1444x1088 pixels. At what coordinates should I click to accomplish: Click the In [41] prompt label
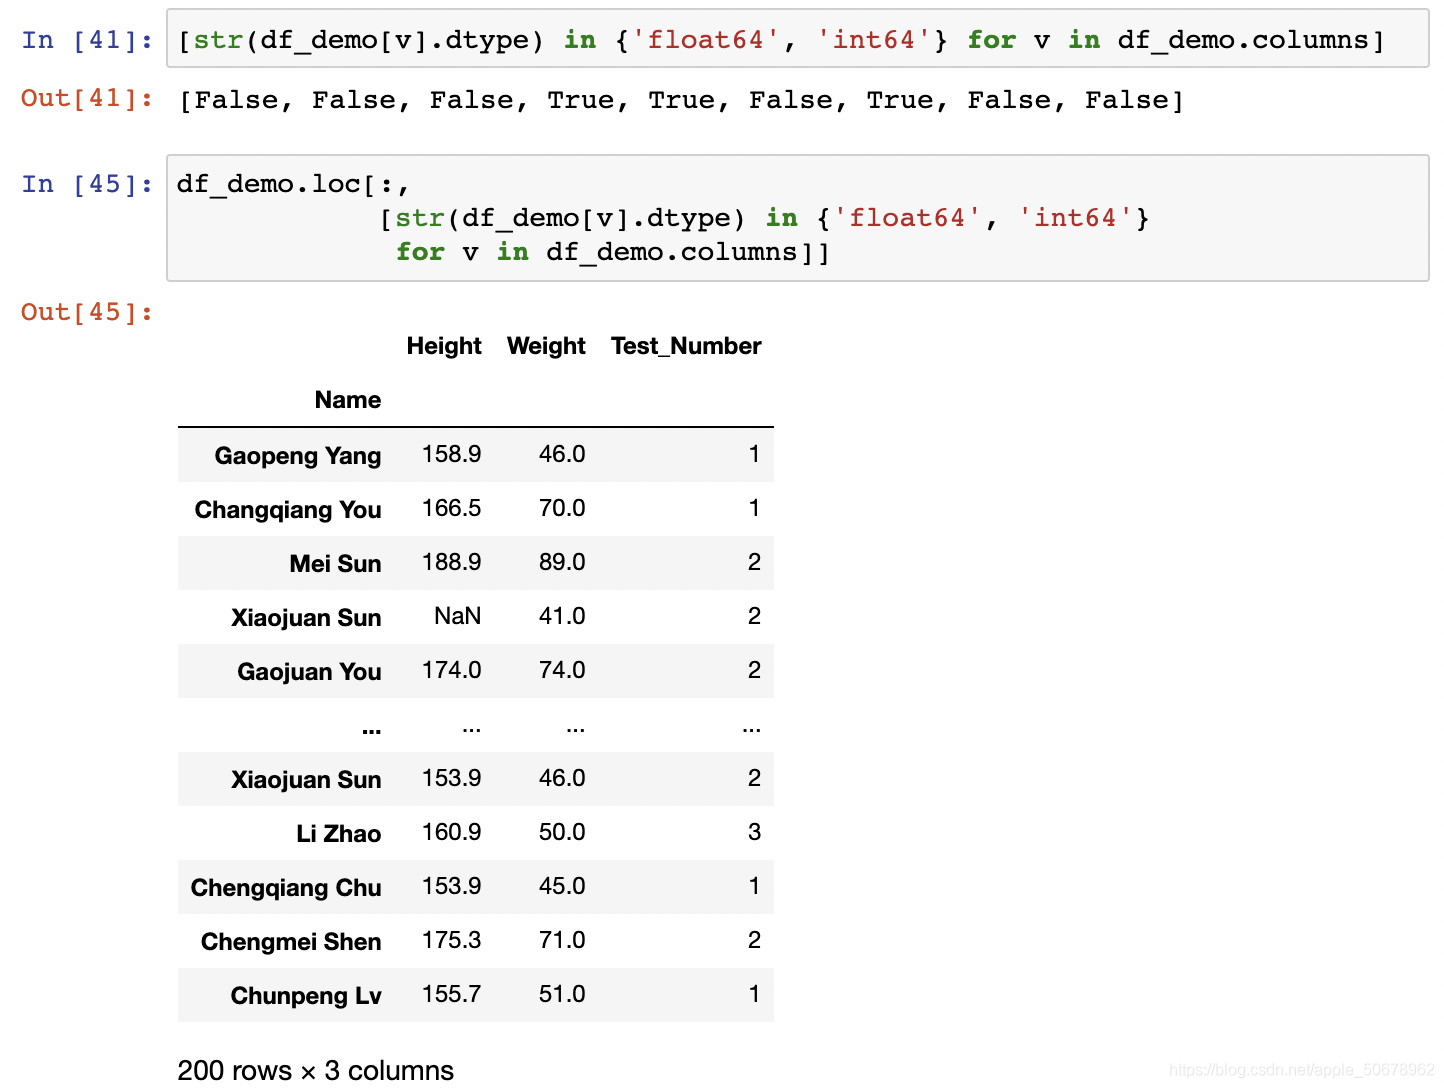[87, 40]
